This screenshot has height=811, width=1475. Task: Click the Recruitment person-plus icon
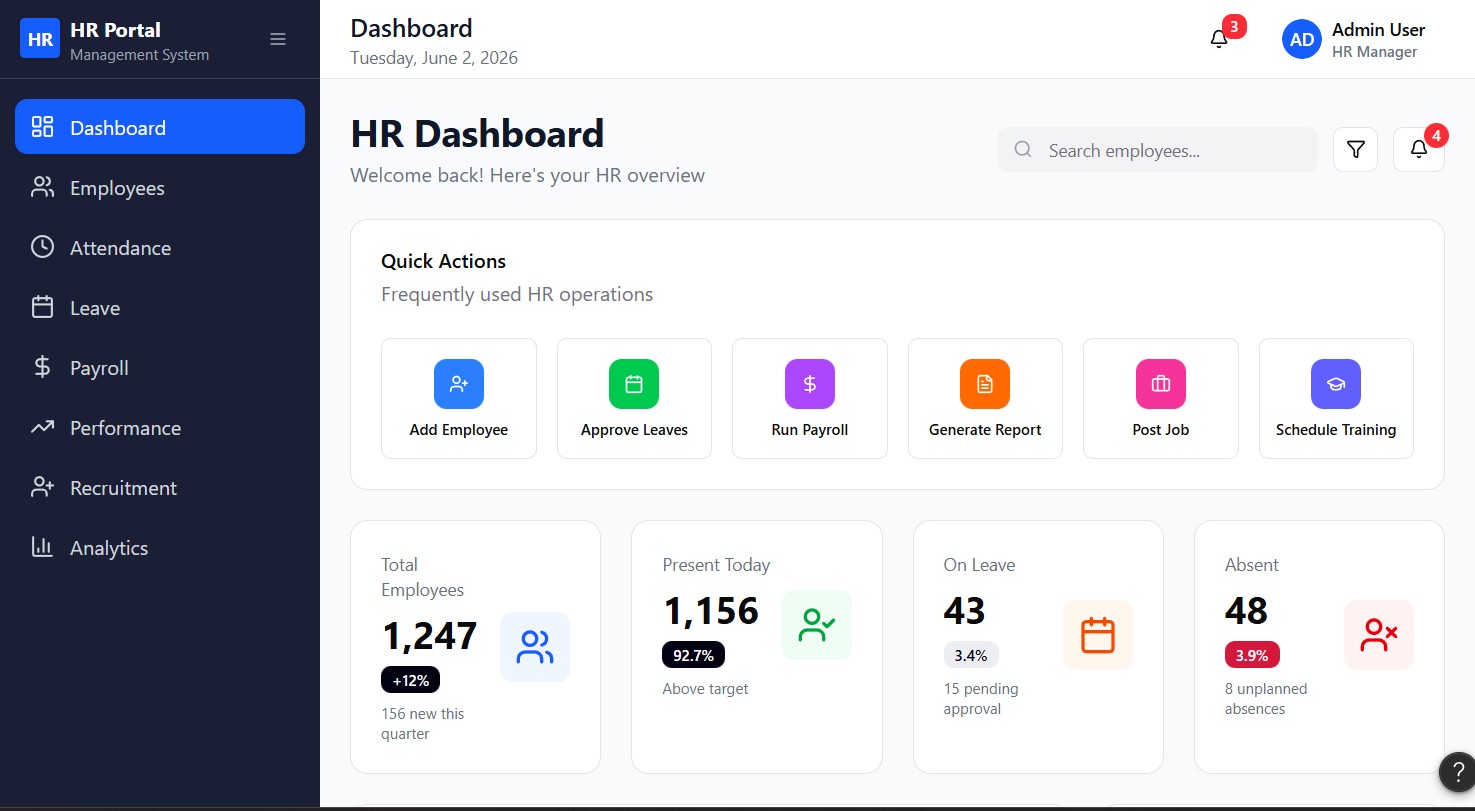[42, 487]
